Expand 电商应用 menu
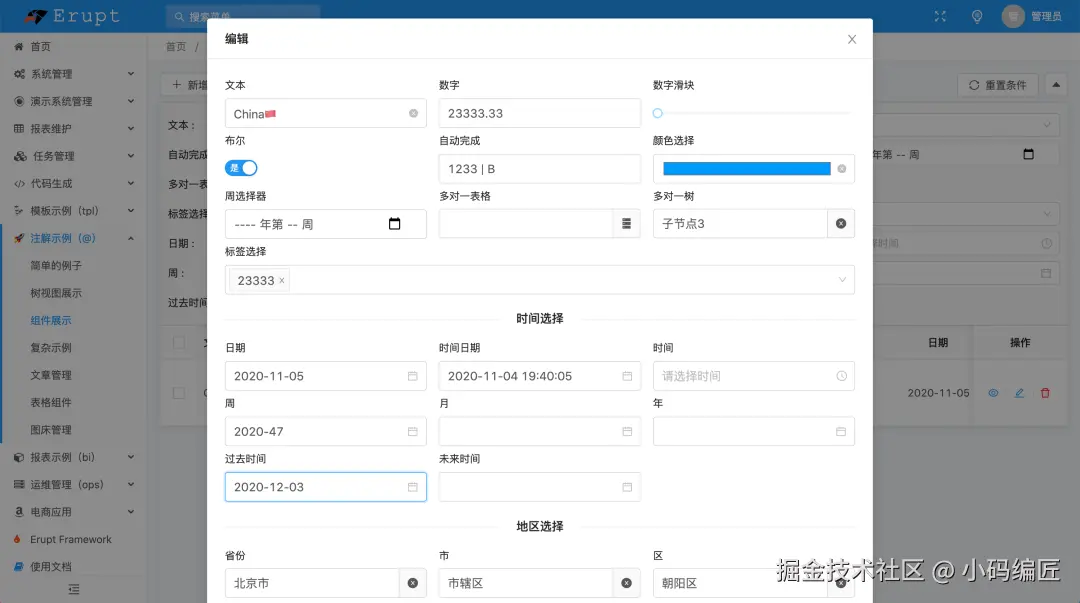The width and height of the screenshot is (1080, 603). click(74, 512)
